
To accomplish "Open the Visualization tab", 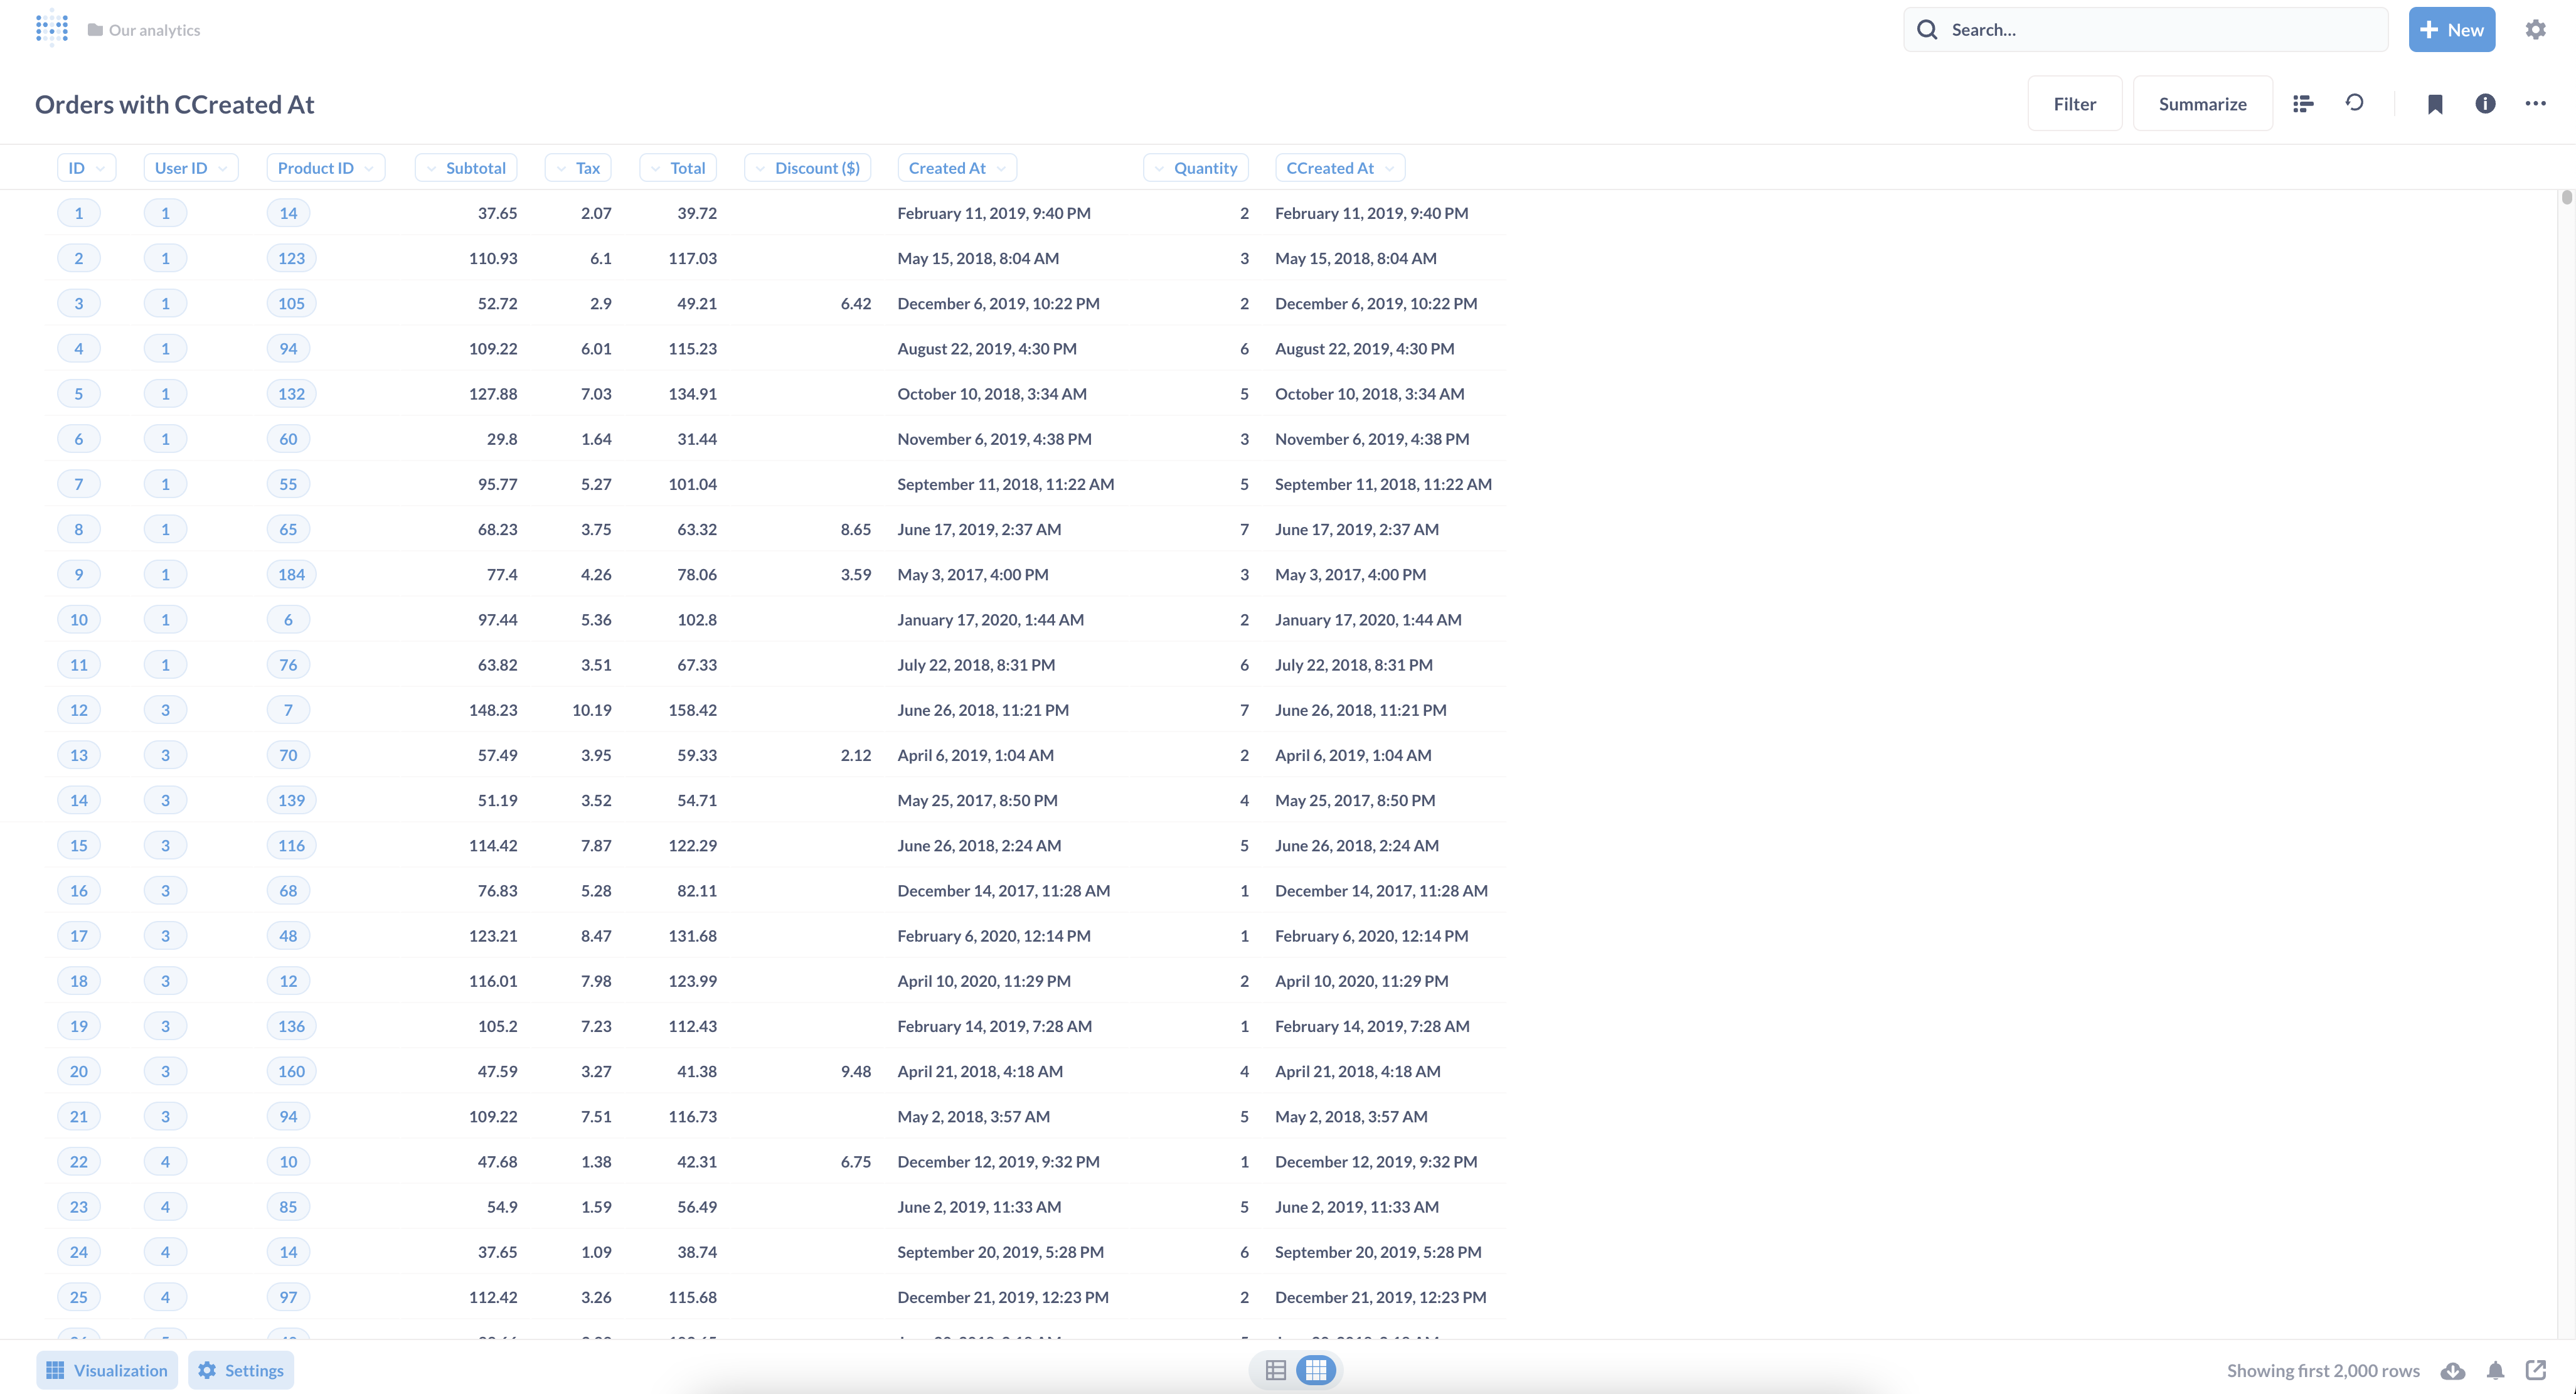I will coord(107,1370).
